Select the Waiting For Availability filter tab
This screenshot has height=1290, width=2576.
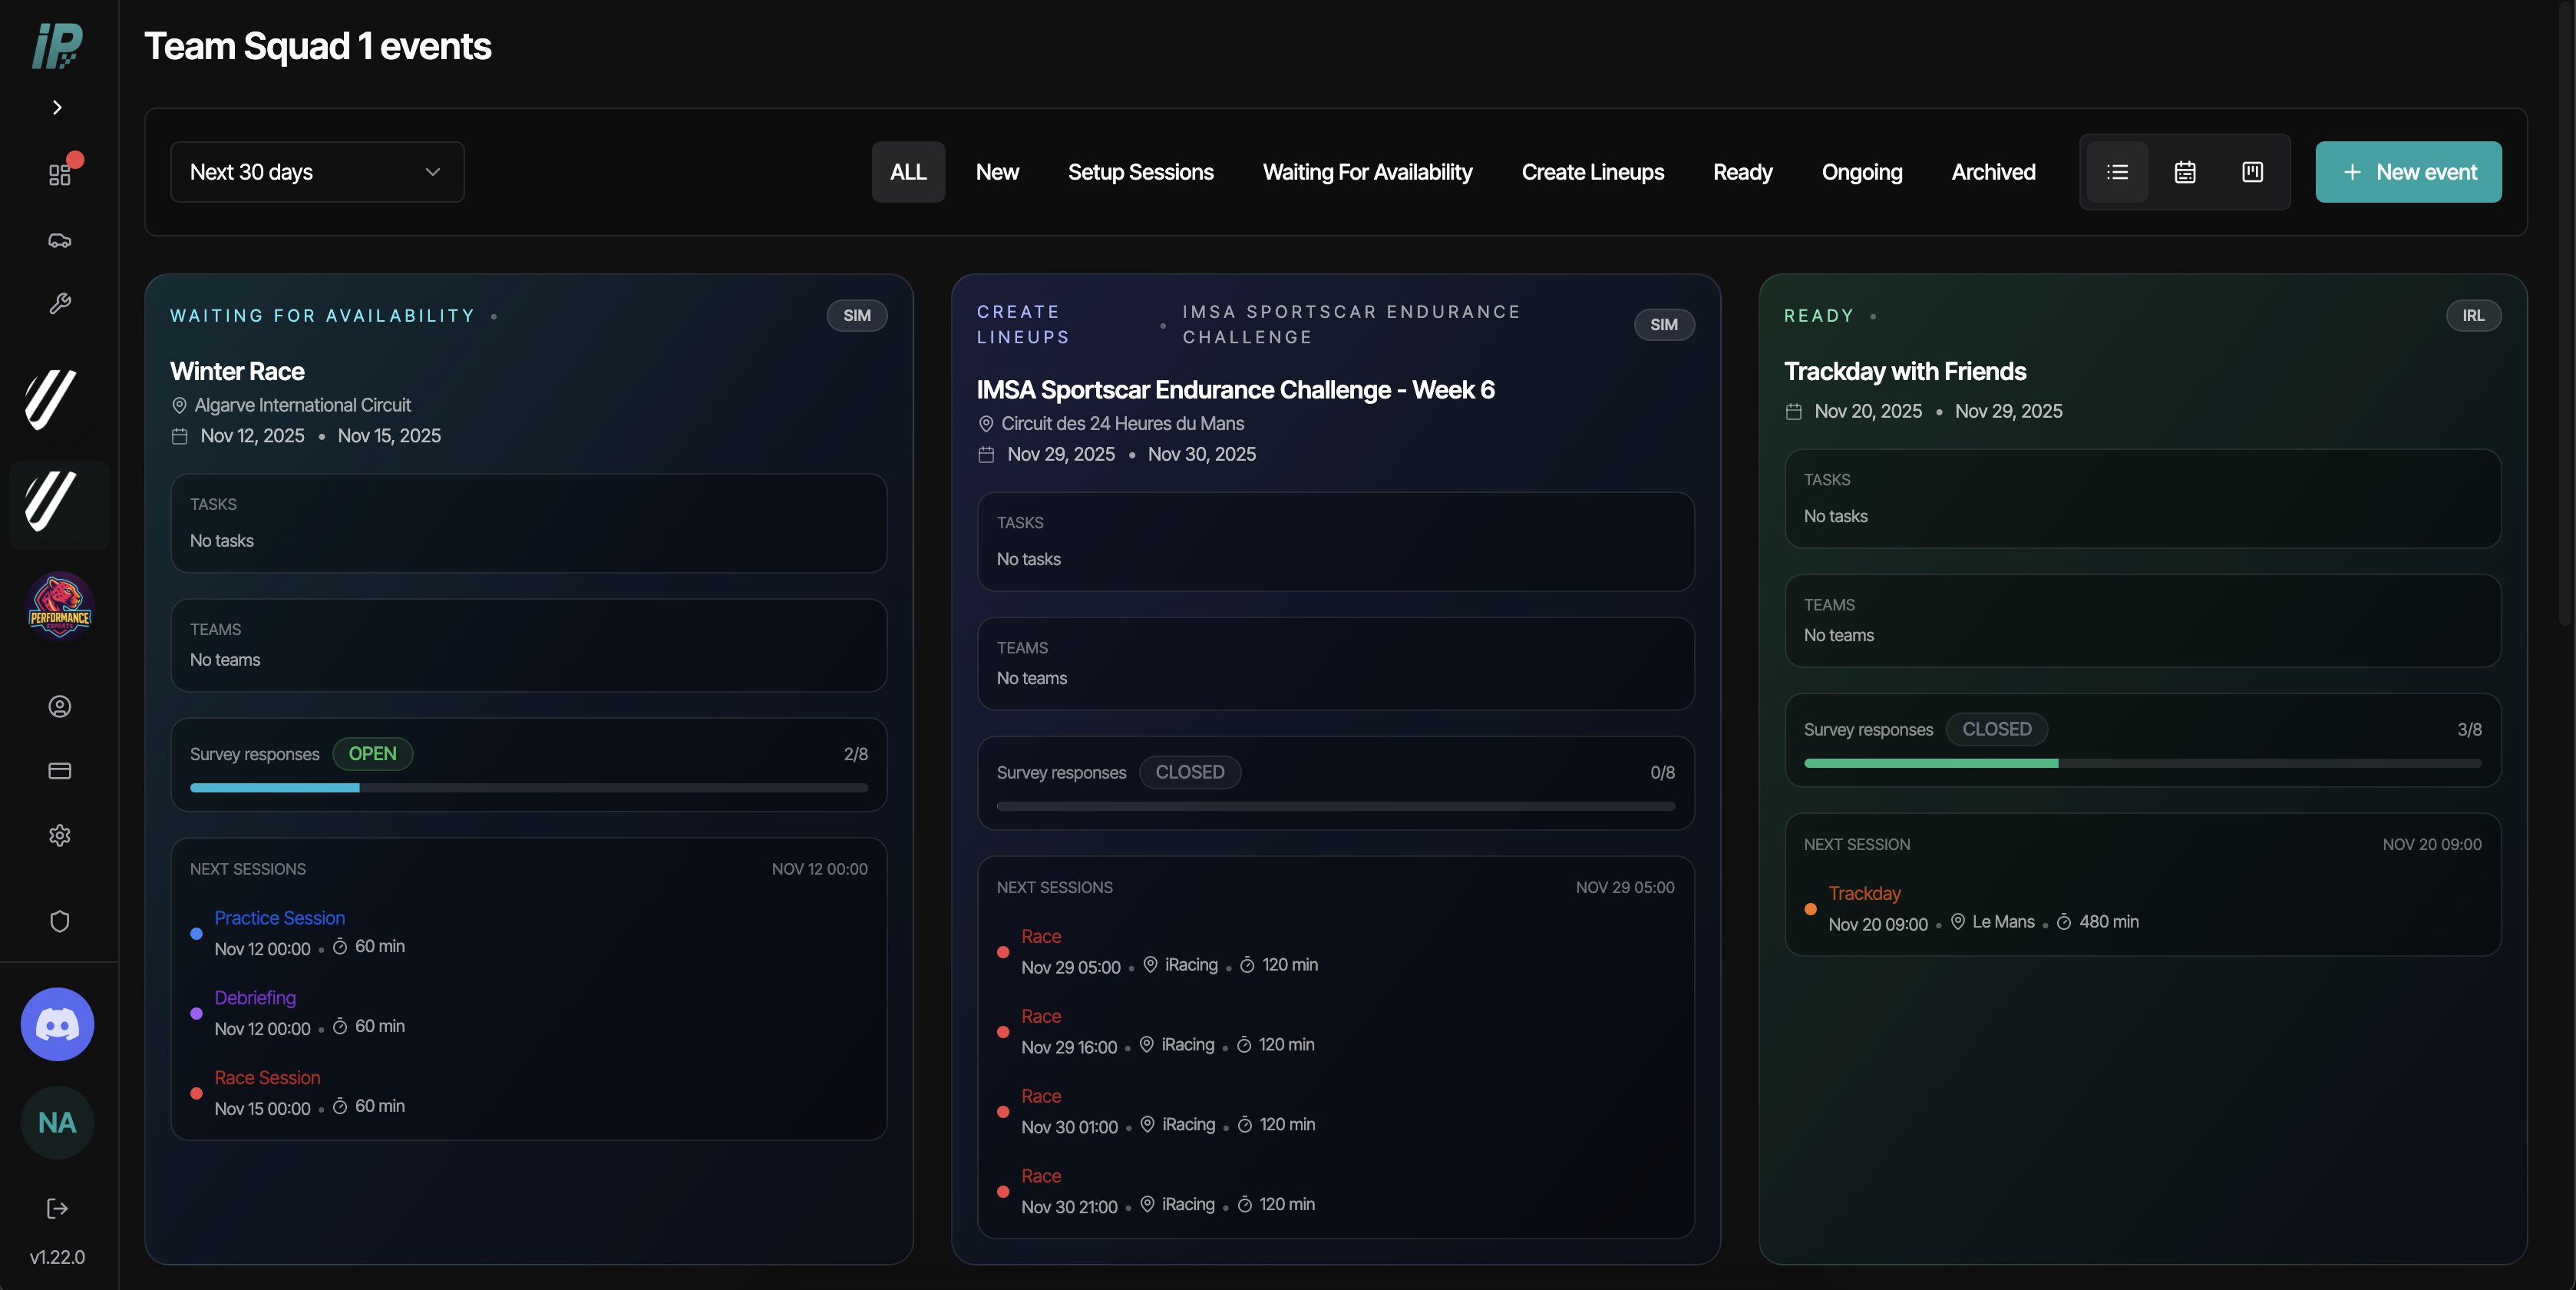click(x=1367, y=172)
